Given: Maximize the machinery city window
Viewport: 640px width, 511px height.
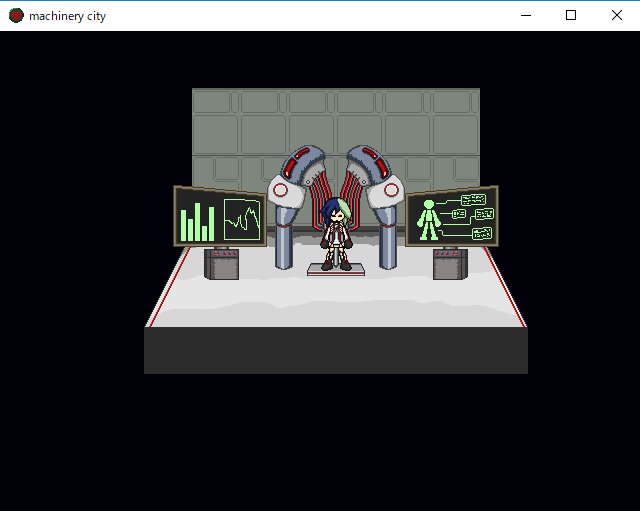Looking at the screenshot, I should (571, 16).
